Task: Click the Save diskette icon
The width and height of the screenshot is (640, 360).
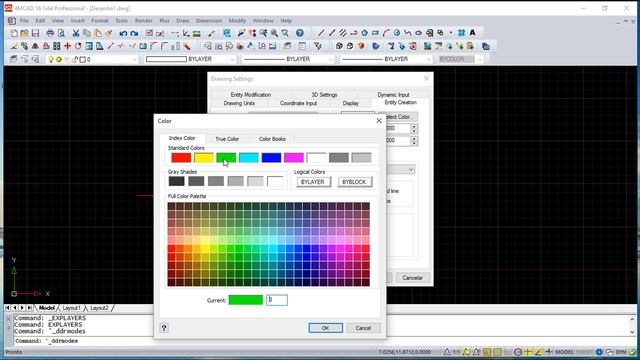Action: [36, 33]
